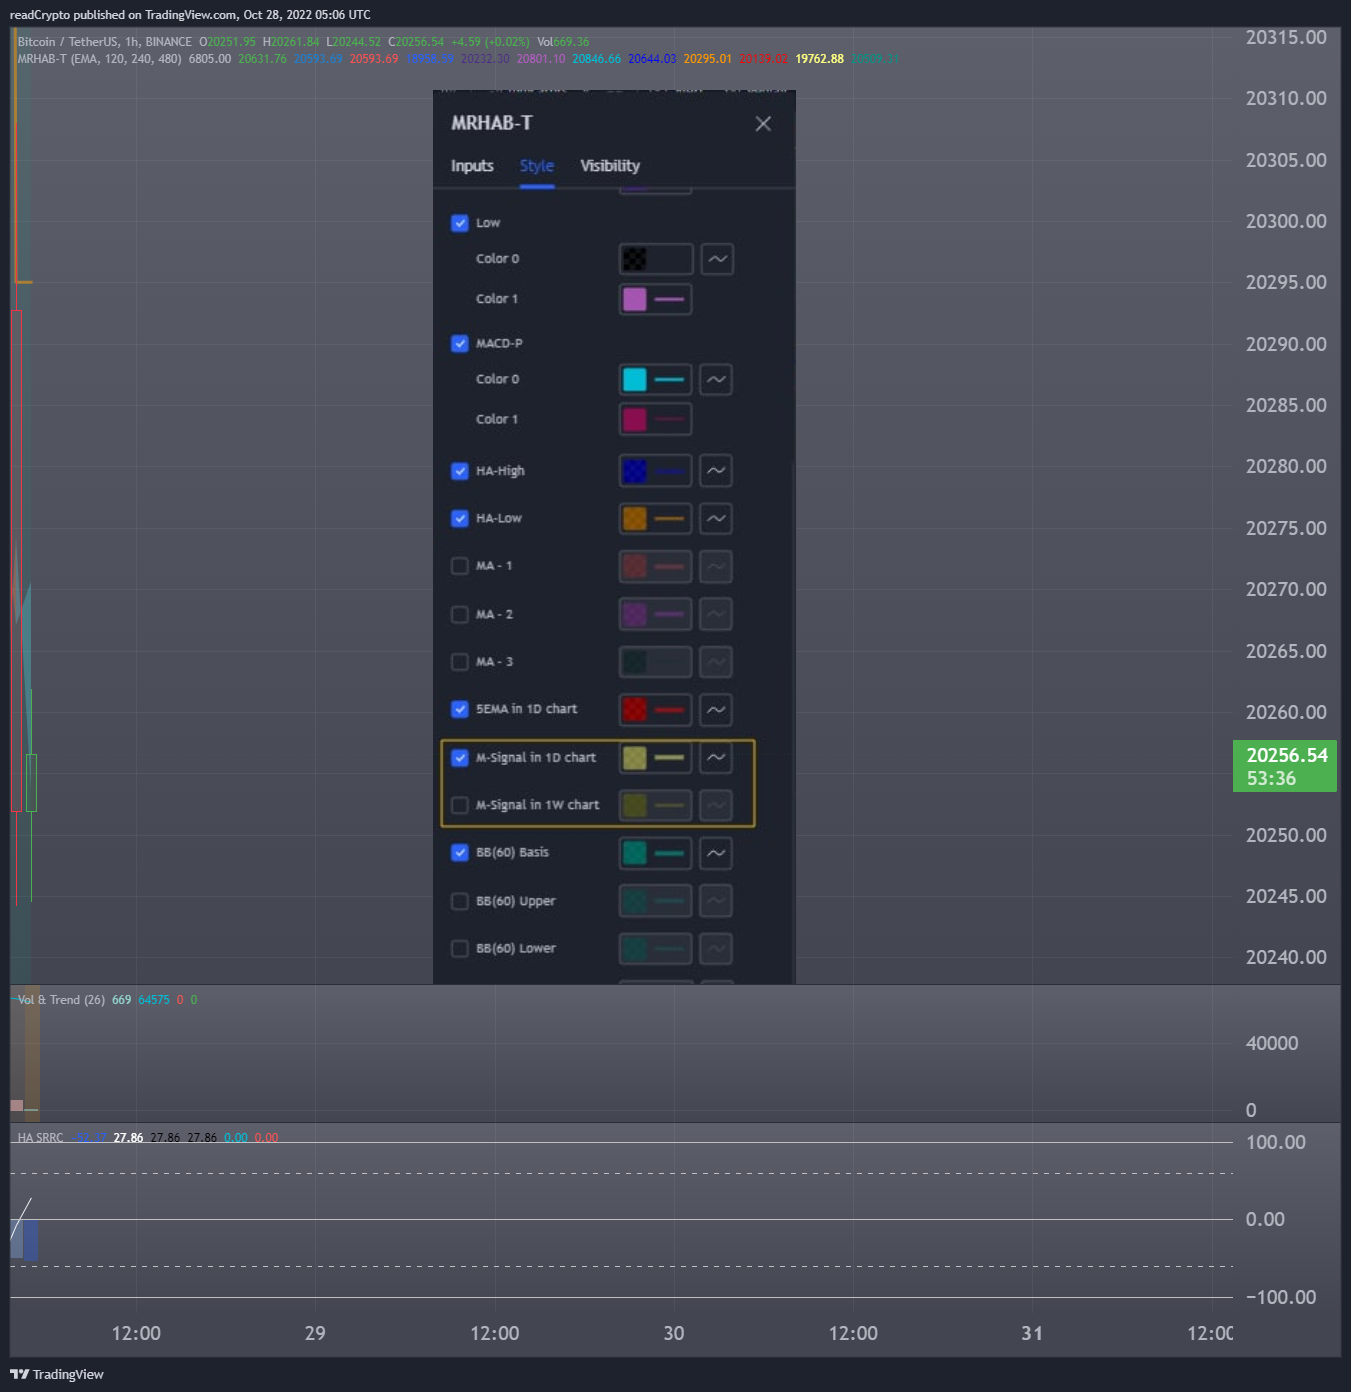Open Low Color 0 black swatch
Viewport: 1351px width, 1392px height.
tap(656, 259)
